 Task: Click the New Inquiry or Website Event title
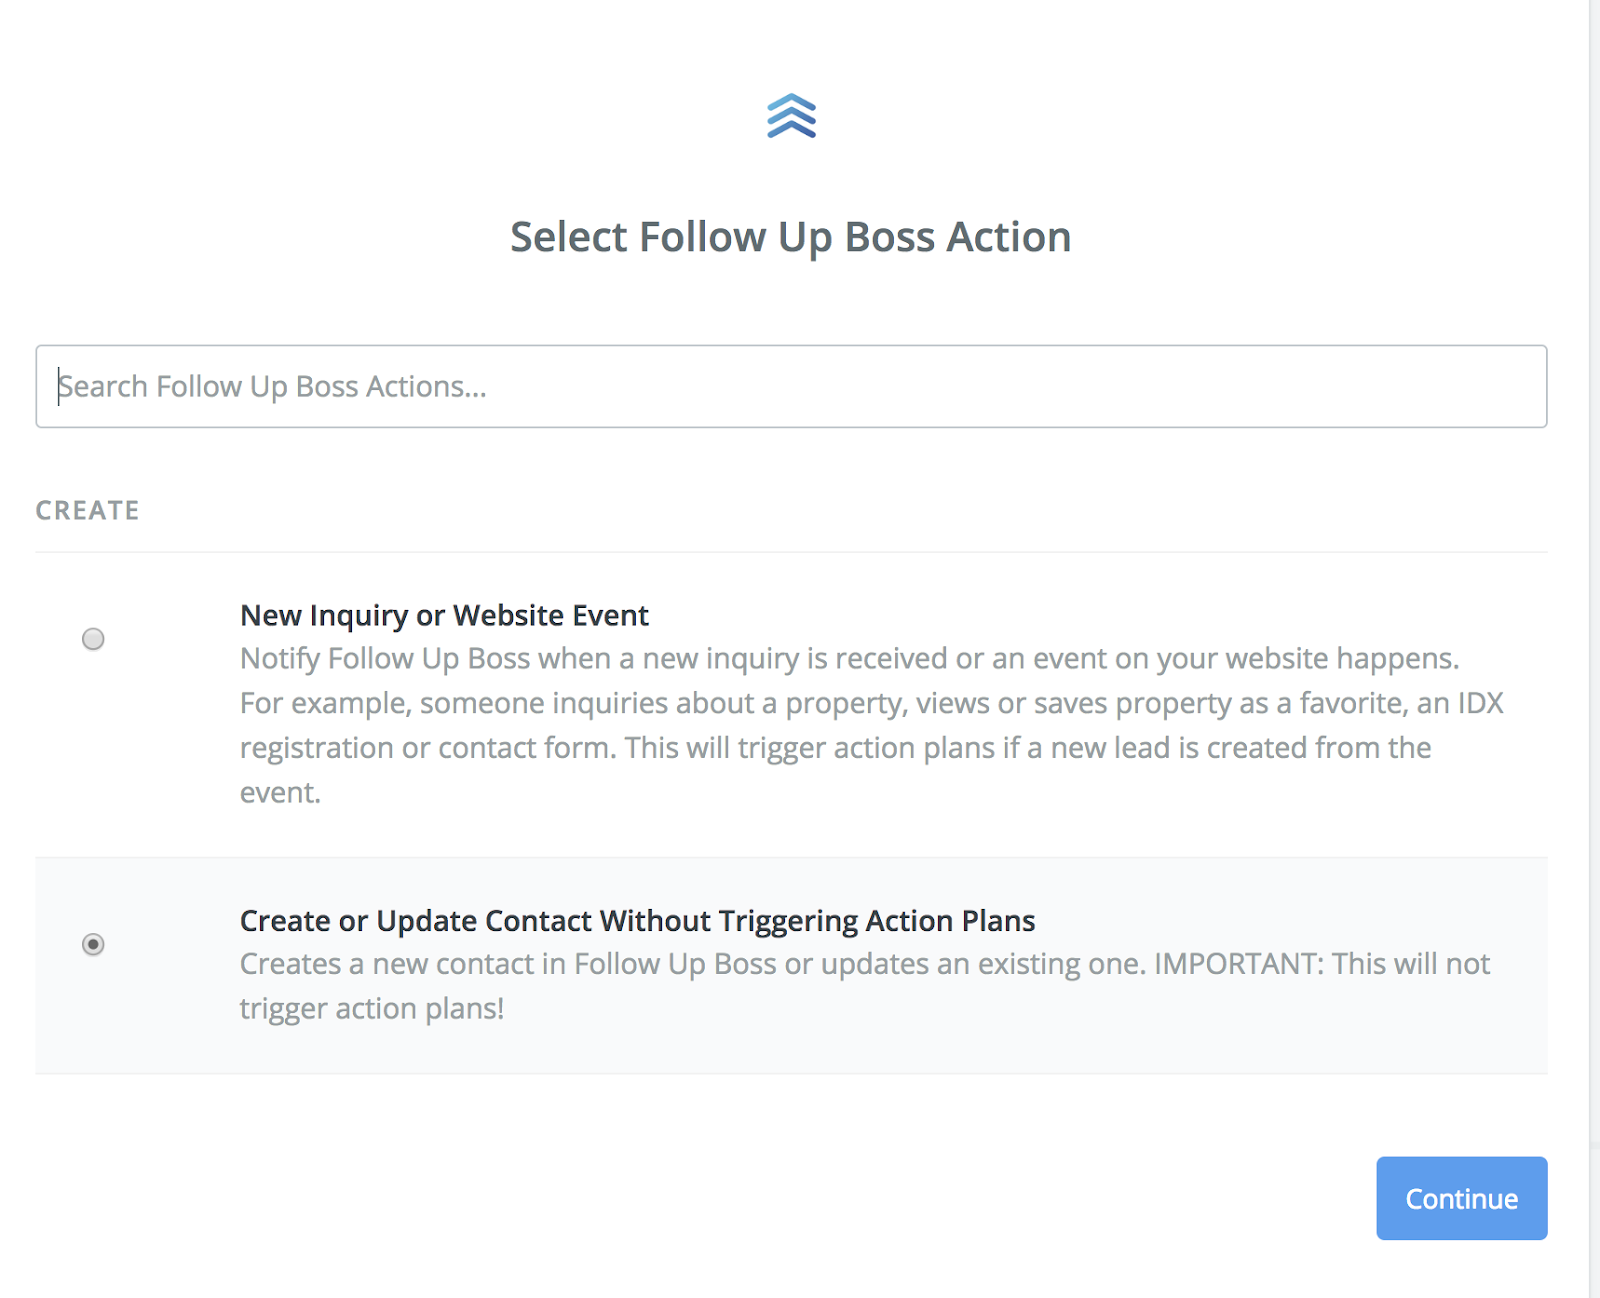tap(444, 615)
